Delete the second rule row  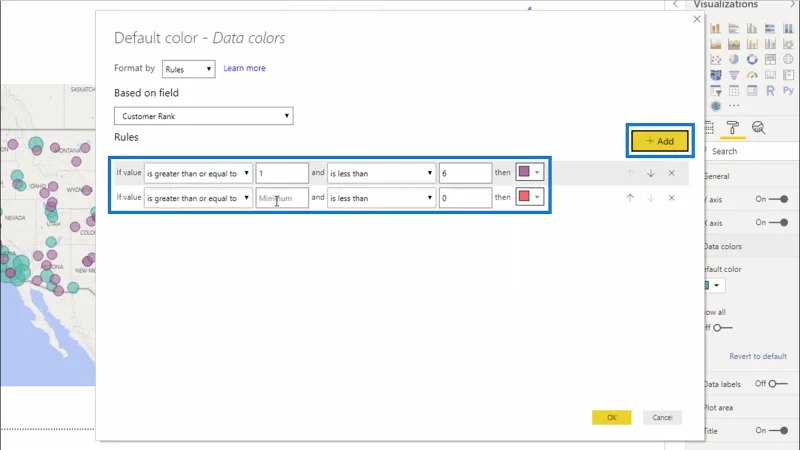coord(671,198)
